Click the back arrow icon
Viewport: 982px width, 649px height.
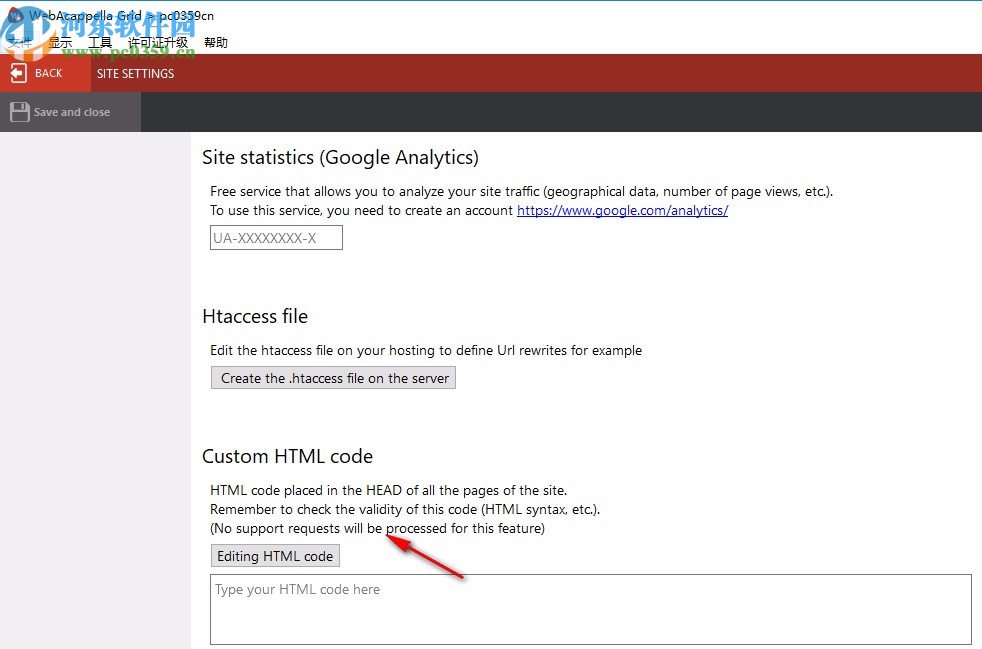point(18,73)
